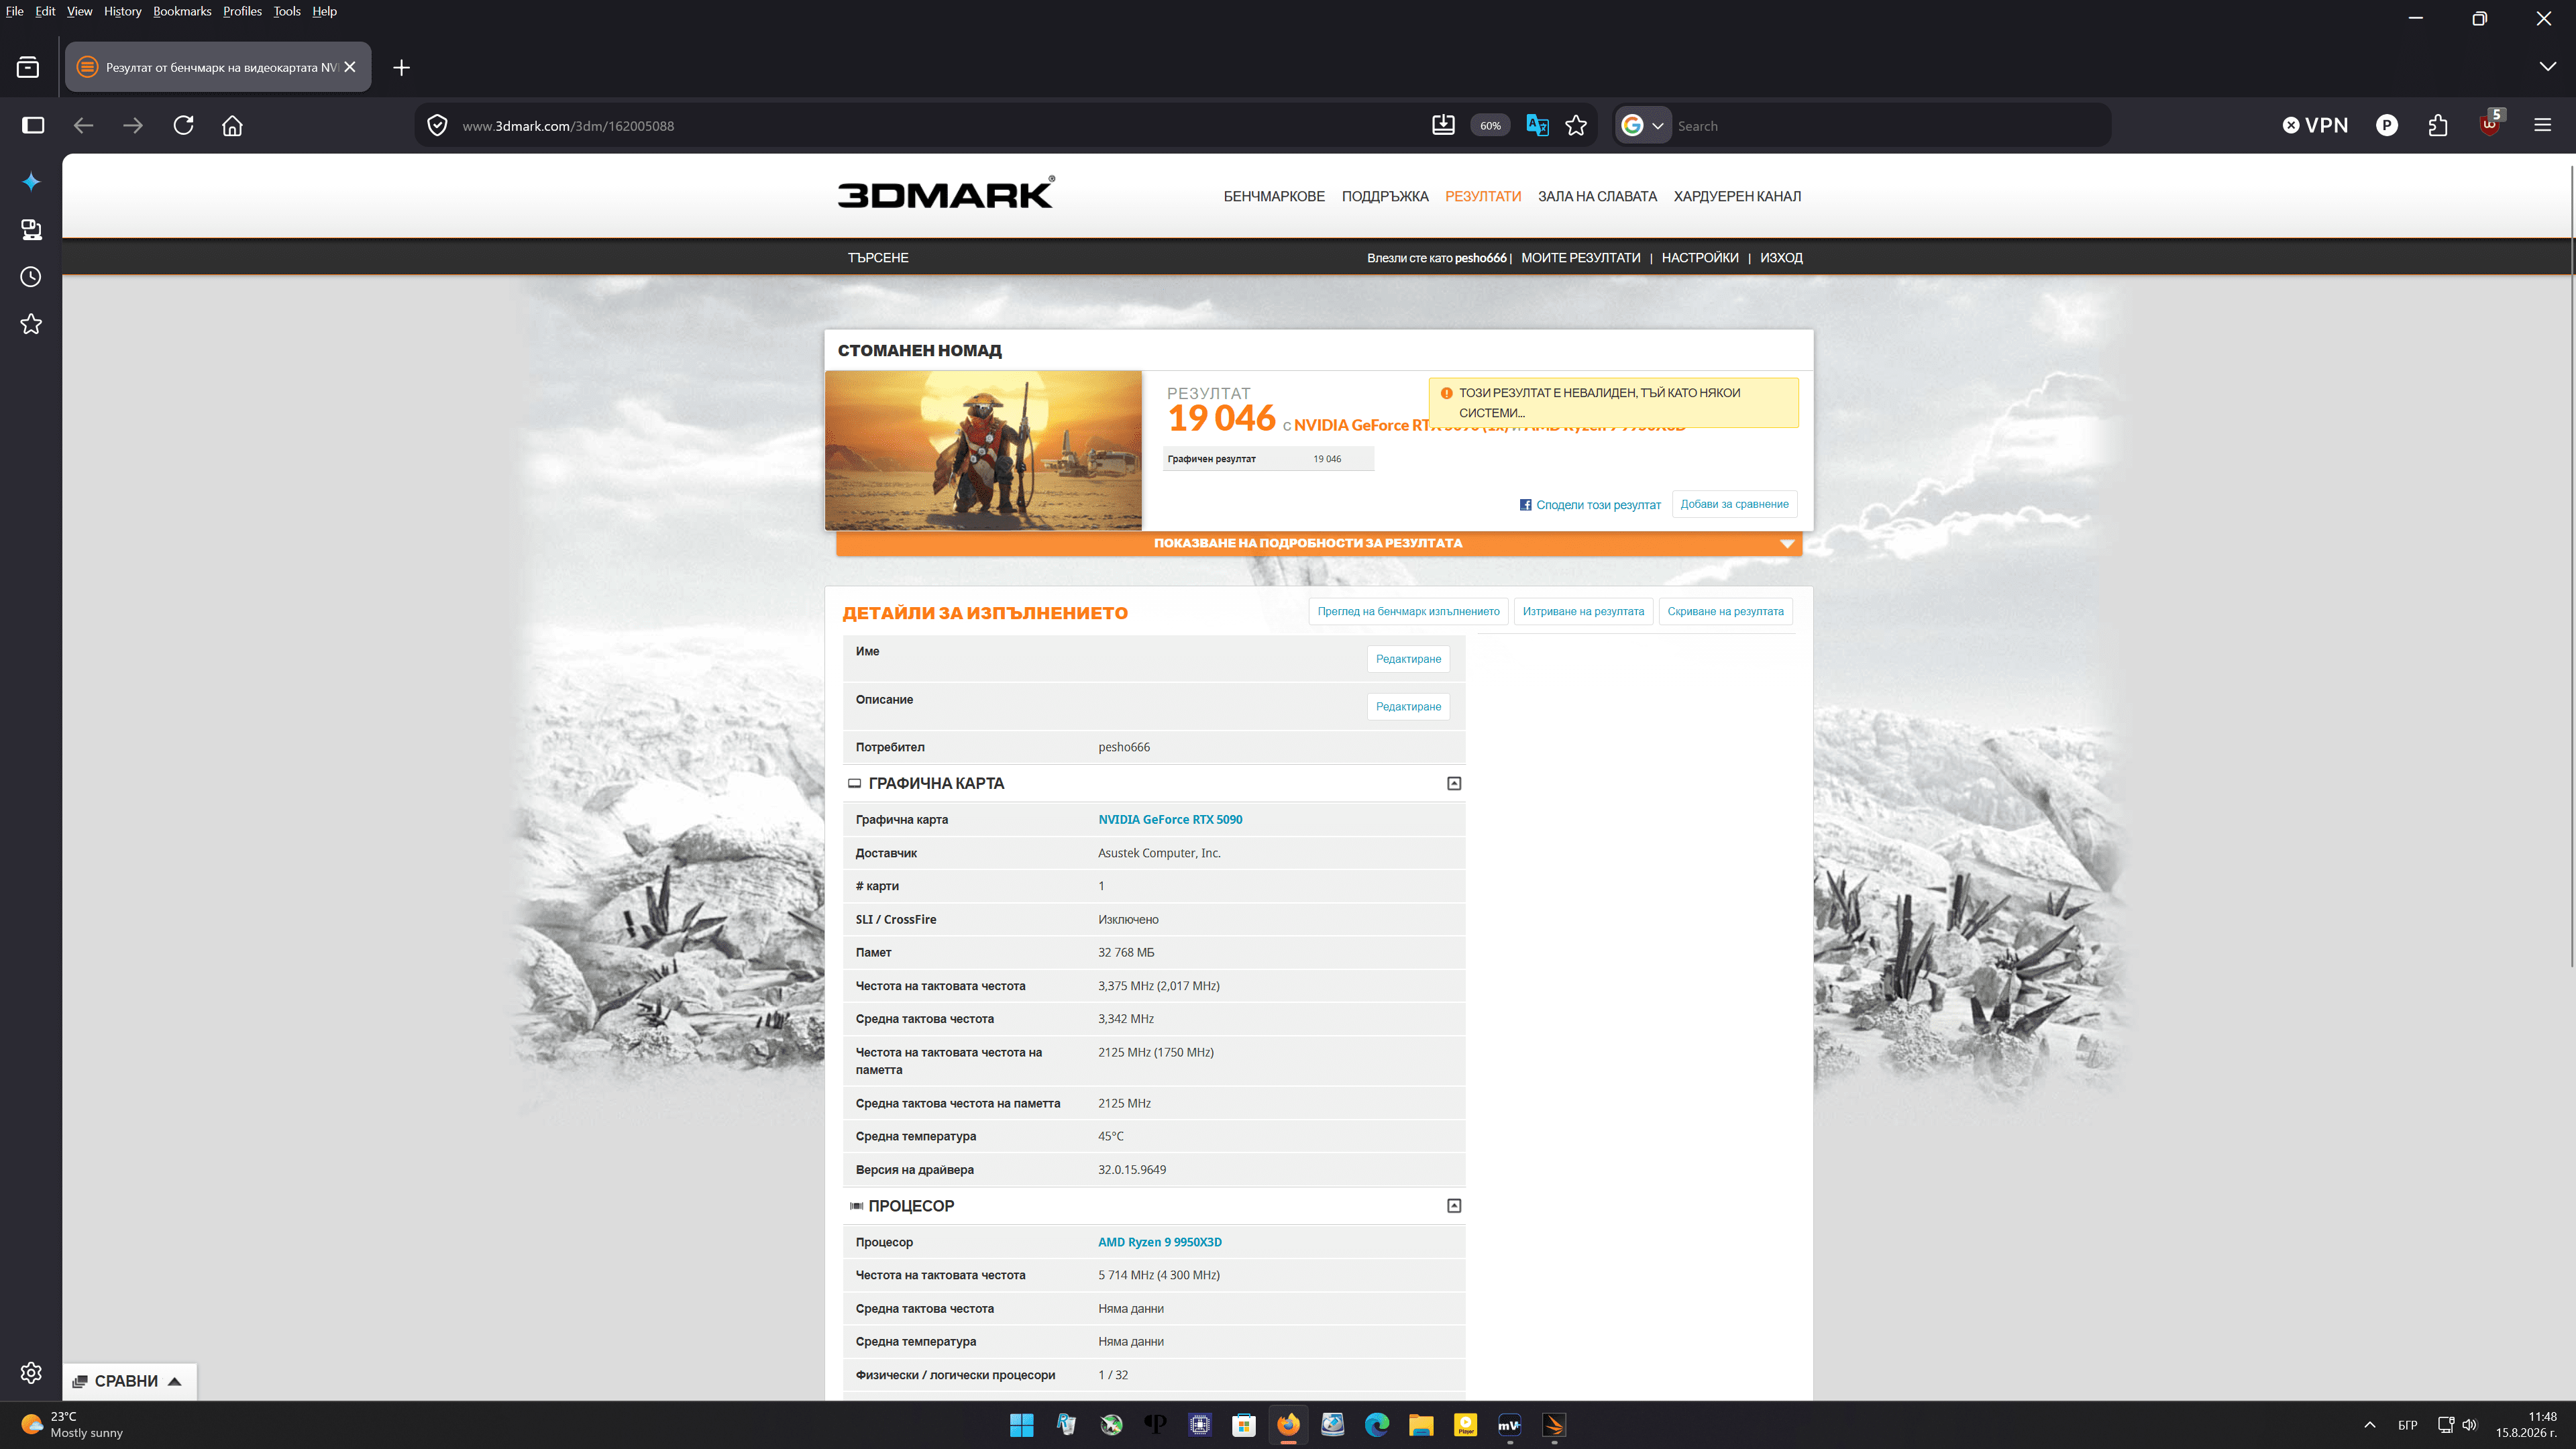Open the AMD Ryzen 9 9950X3D link
The height and width of the screenshot is (1449, 2576).
(x=1160, y=1242)
